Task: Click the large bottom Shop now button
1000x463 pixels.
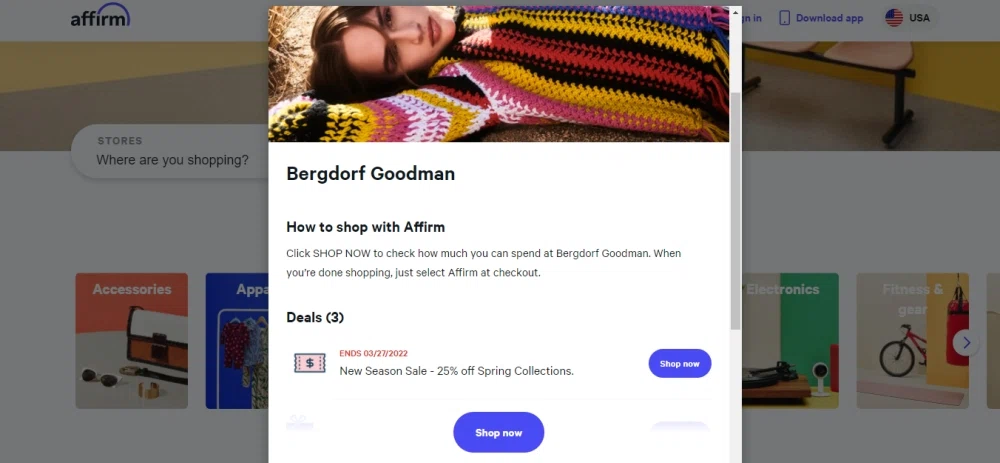Action: 498,432
